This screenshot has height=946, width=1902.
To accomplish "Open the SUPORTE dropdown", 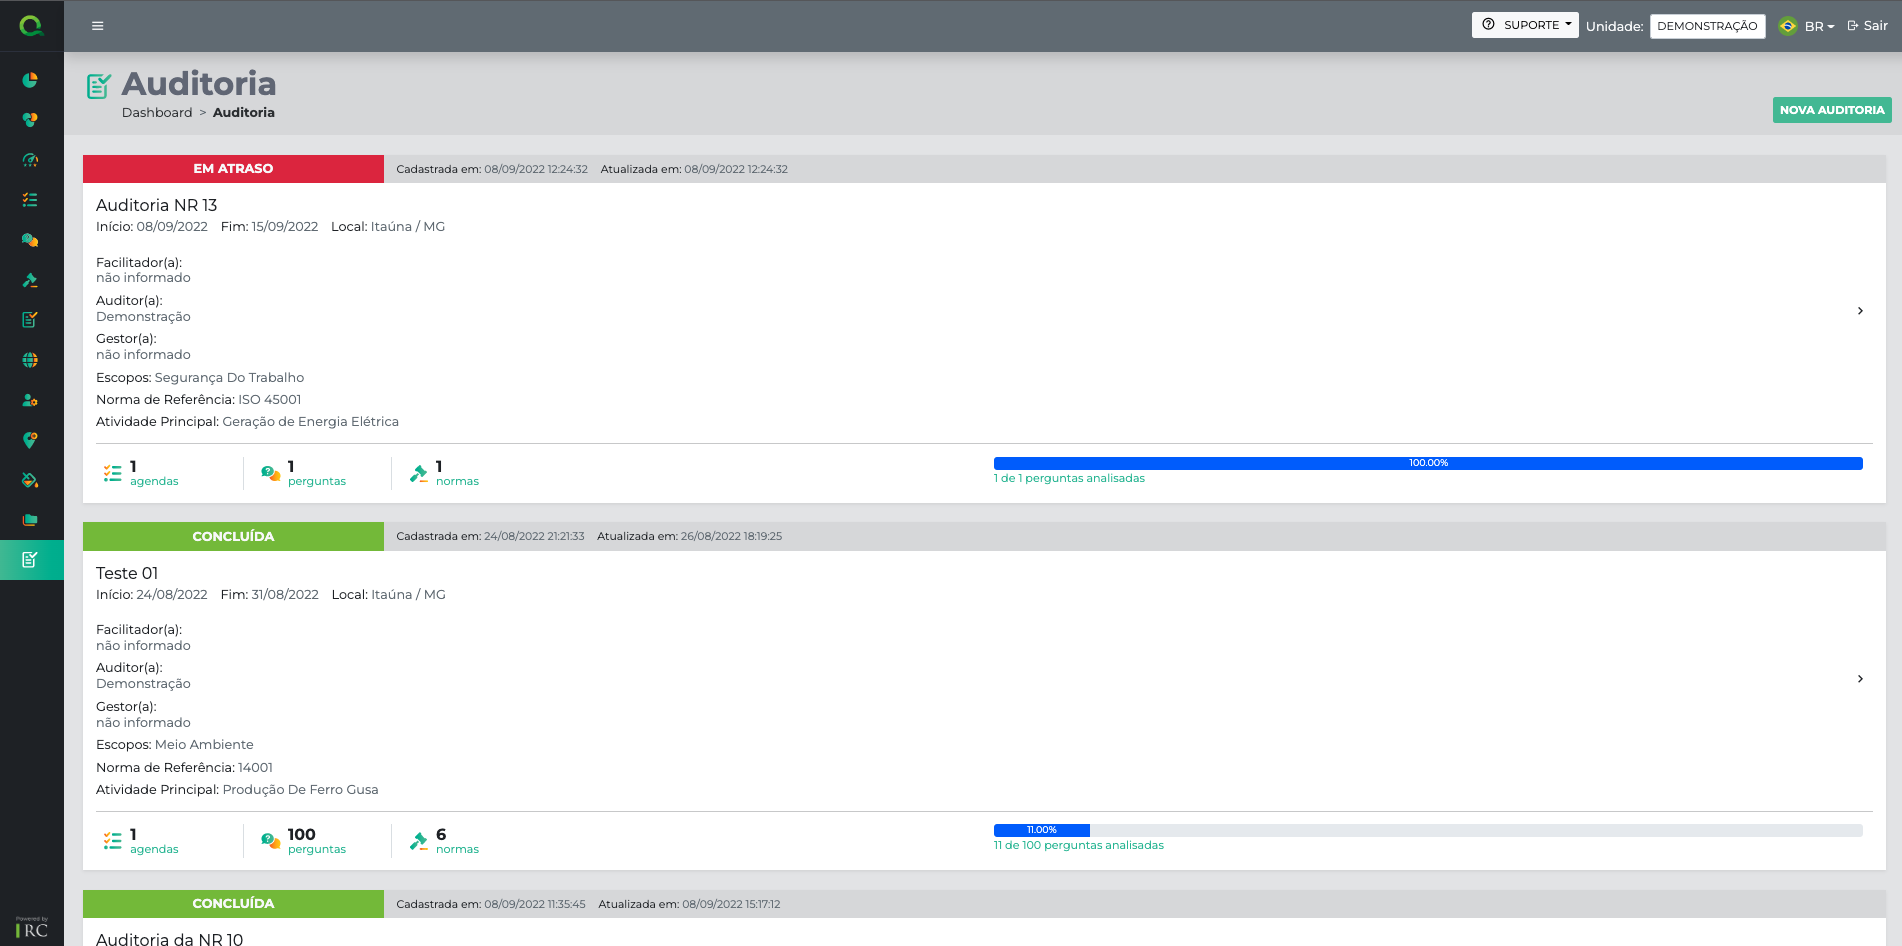I will (x=1524, y=25).
